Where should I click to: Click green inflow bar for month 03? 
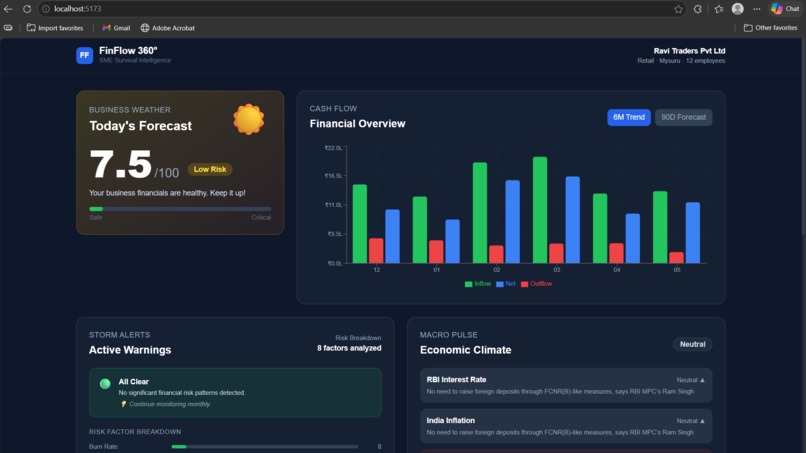coord(540,210)
